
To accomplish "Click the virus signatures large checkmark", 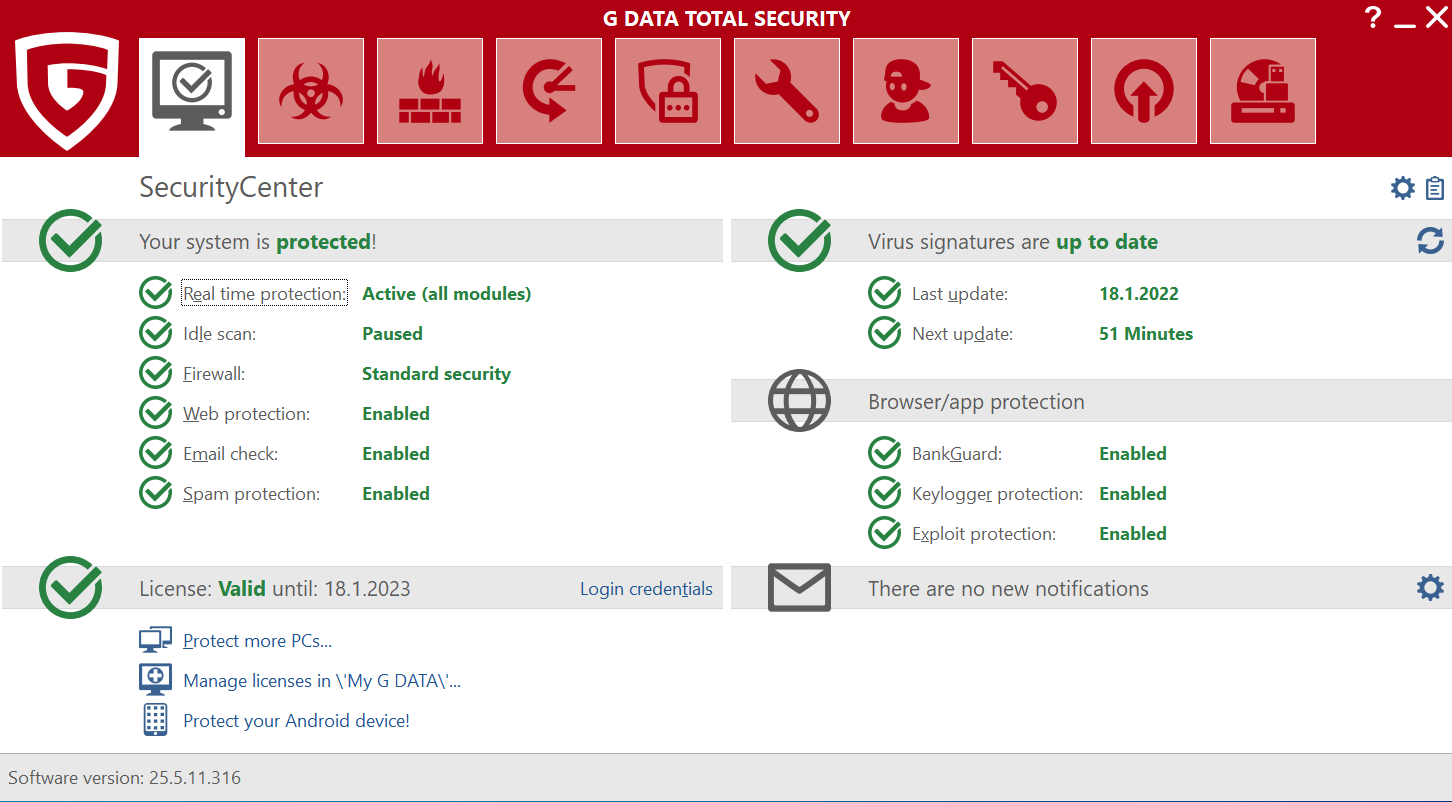I will [x=799, y=240].
